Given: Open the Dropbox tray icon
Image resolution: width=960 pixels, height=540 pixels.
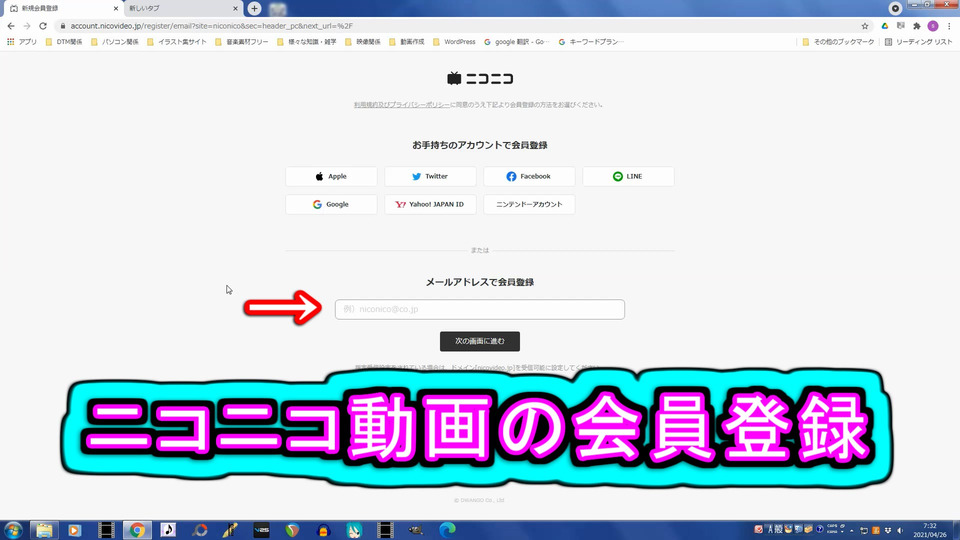Looking at the screenshot, I should (888, 530).
